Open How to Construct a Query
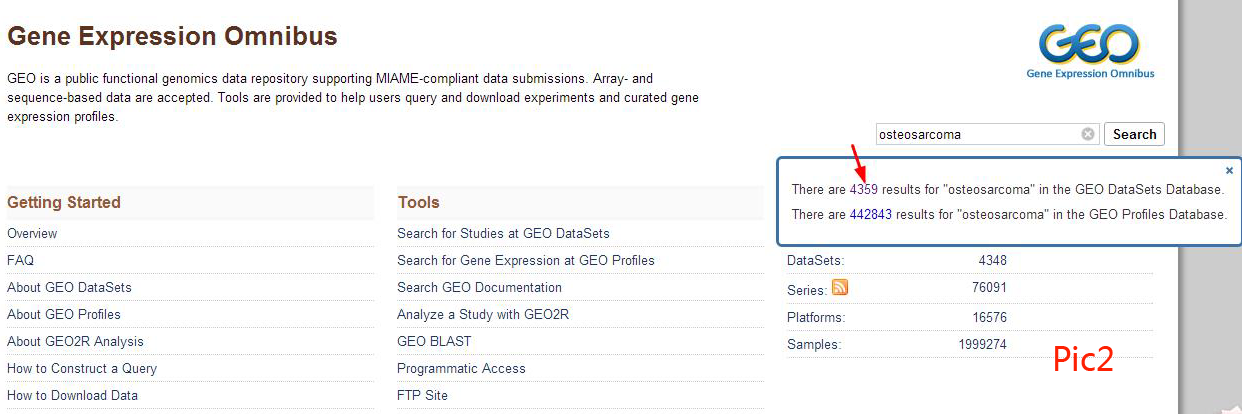1242x414 pixels. coord(82,368)
